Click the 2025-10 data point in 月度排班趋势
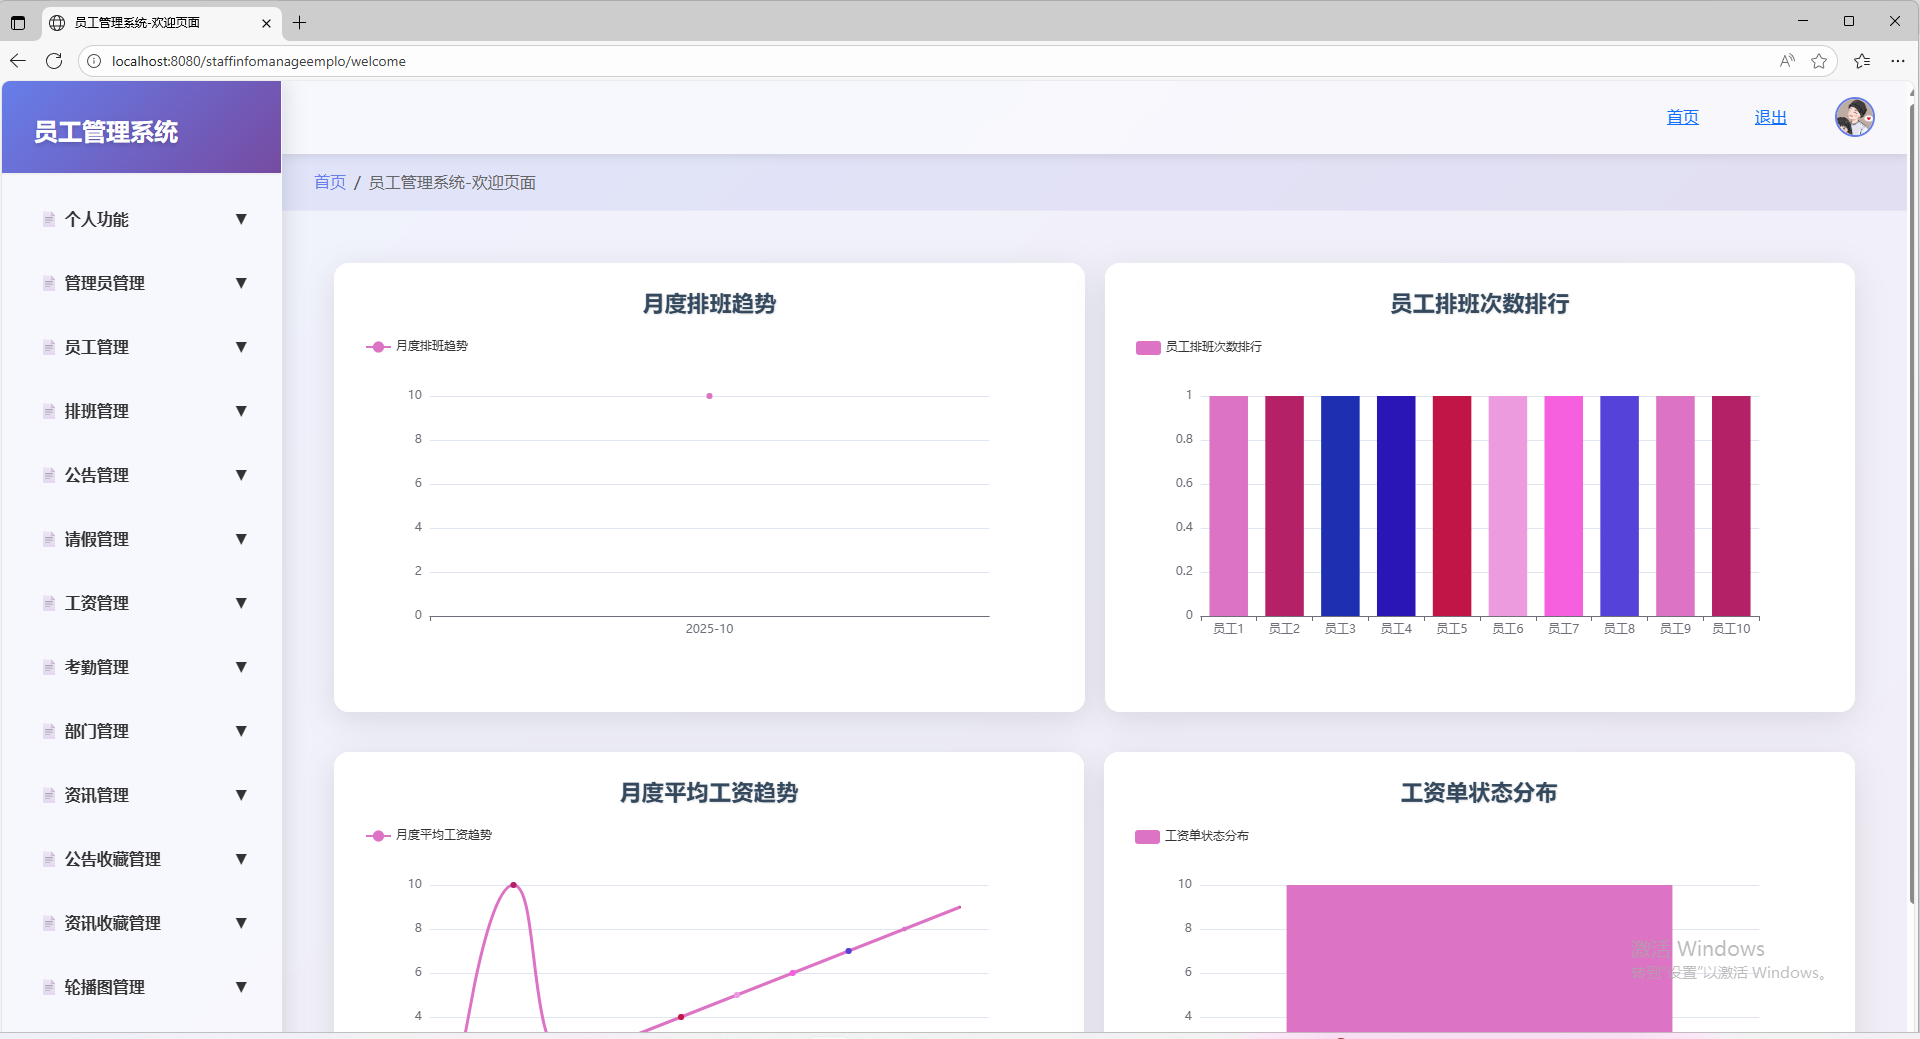Screen dimensions: 1920x1039 [709, 396]
